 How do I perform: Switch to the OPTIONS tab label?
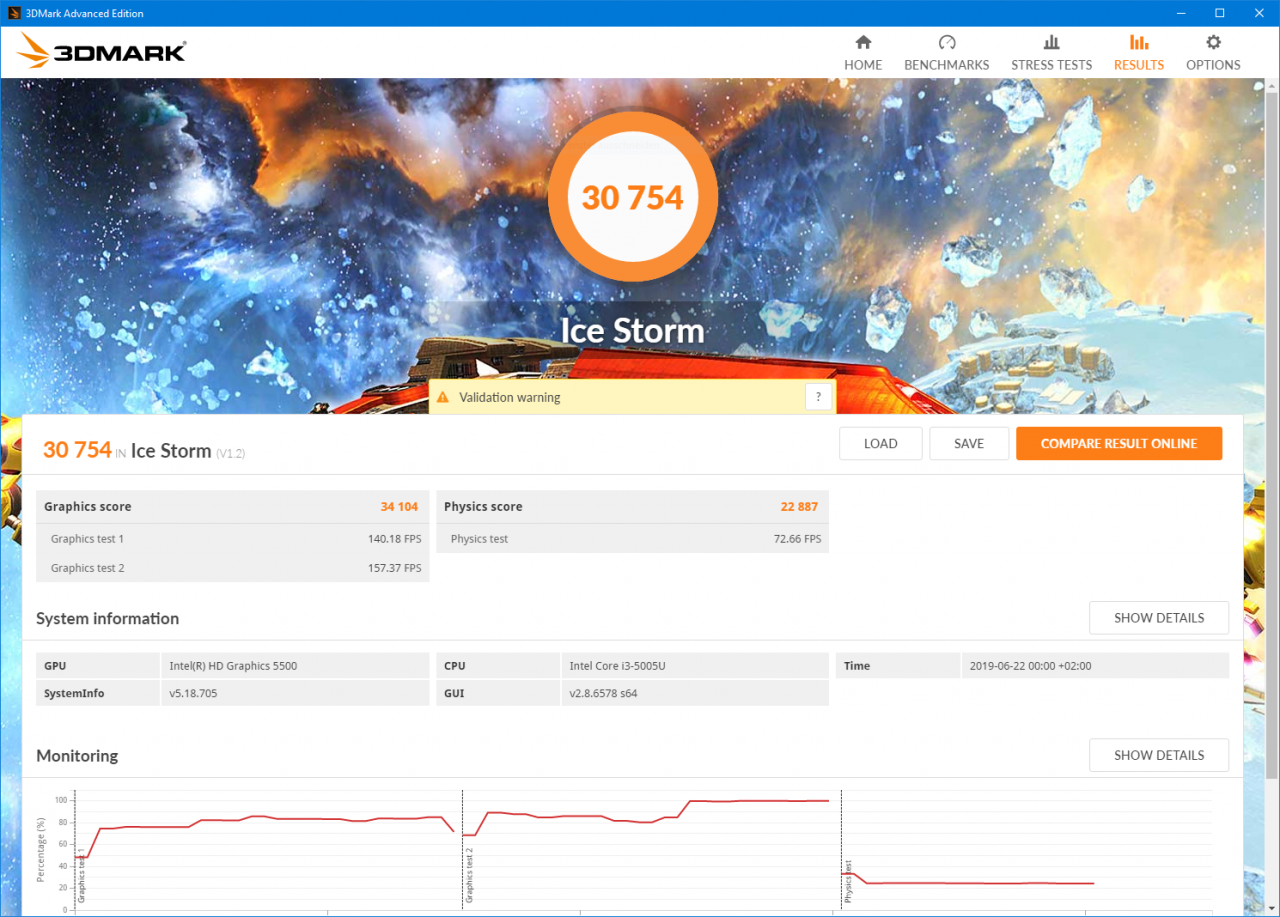click(x=1213, y=65)
